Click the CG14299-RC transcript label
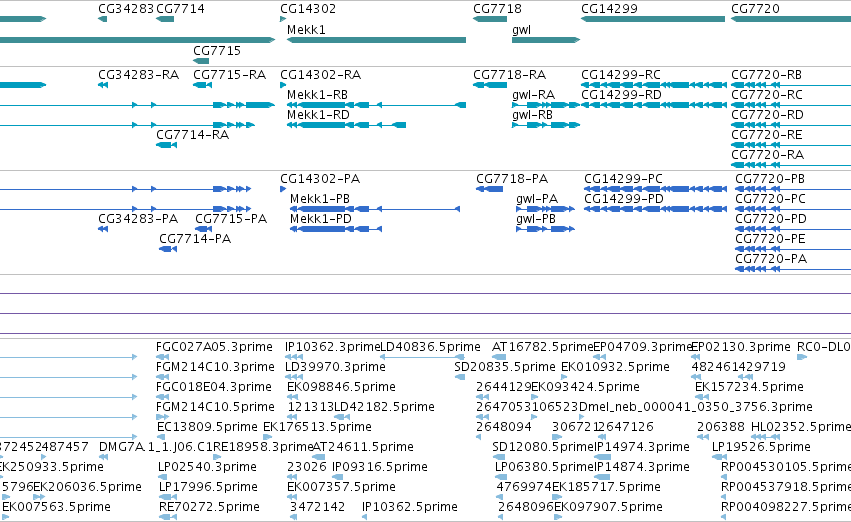 coord(621,75)
